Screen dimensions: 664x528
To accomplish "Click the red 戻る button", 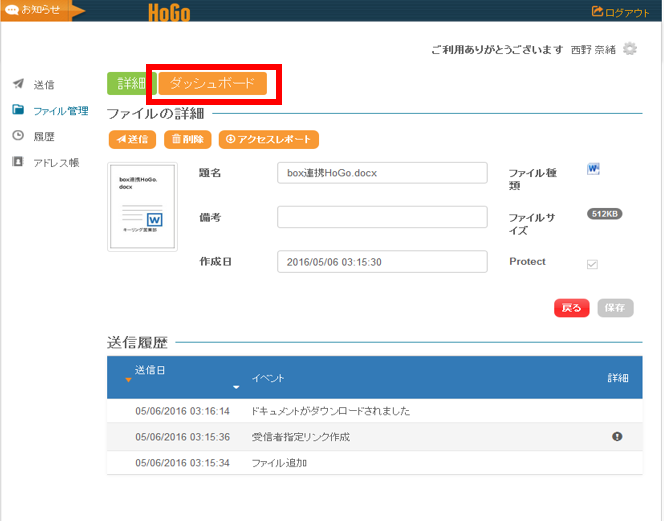I will 571,308.
